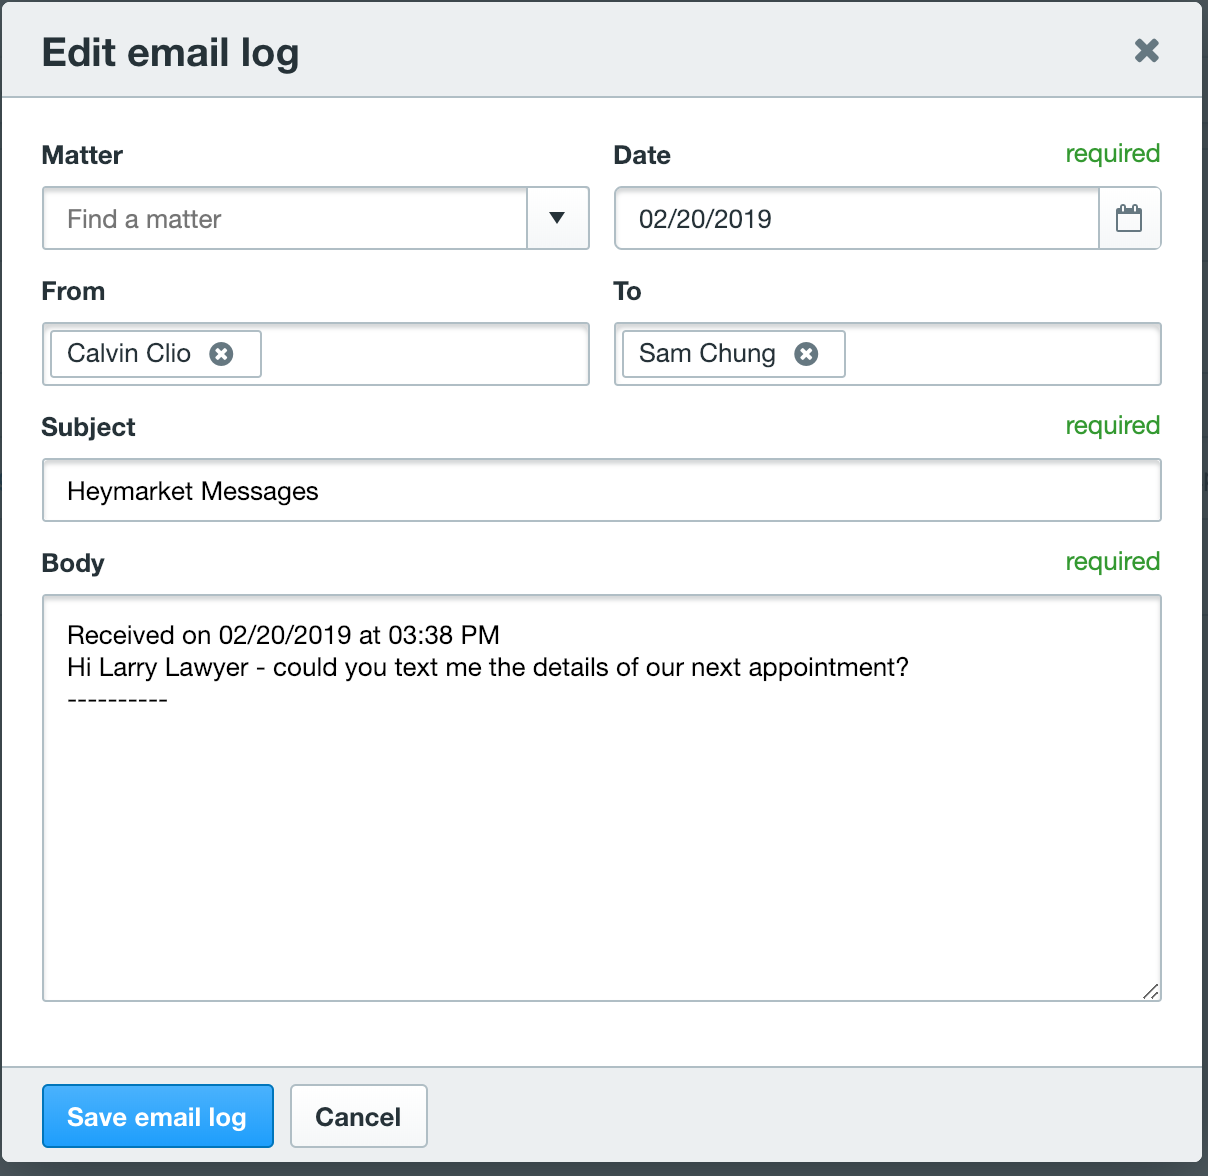Click the Hi Larry Lawyer message line
The image size is (1208, 1176).
488,667
